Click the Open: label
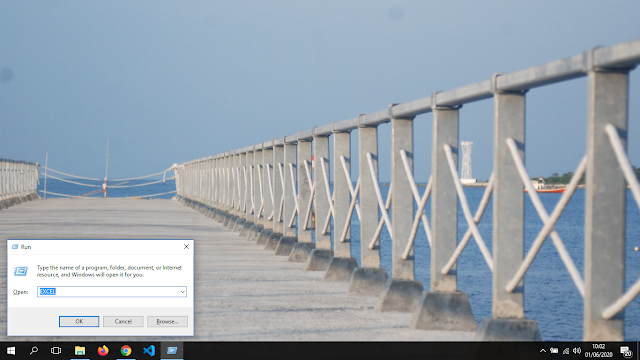Image resolution: width=640 pixels, height=360 pixels. coord(20,292)
